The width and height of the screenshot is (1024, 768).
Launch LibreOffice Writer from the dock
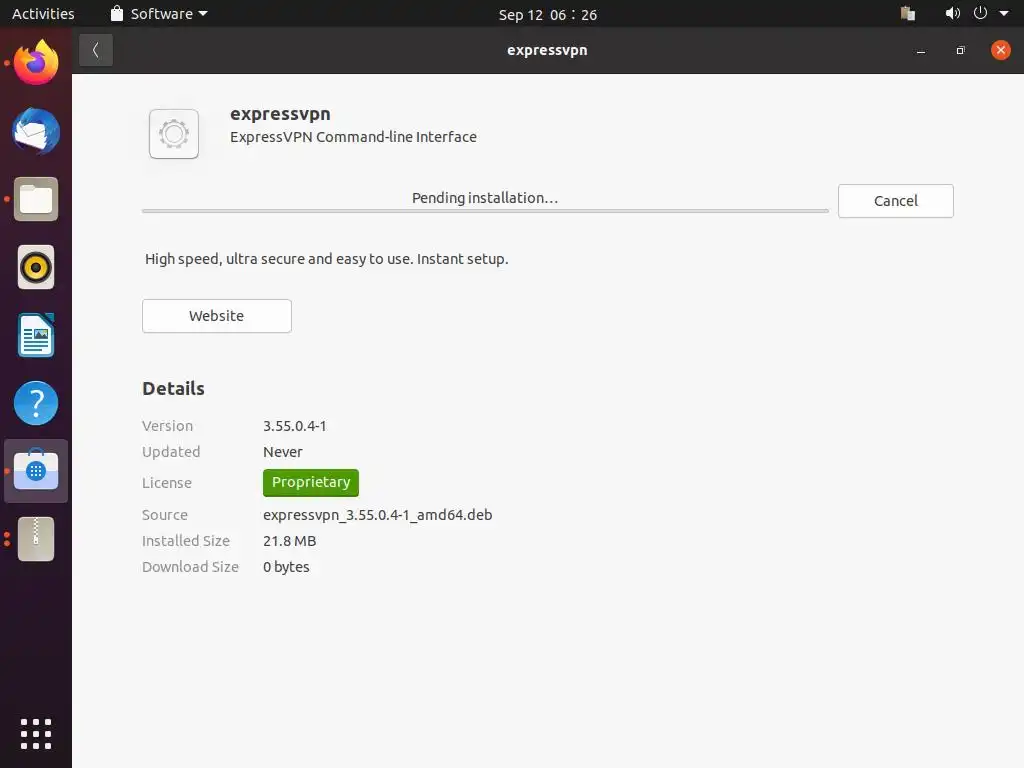click(36, 335)
